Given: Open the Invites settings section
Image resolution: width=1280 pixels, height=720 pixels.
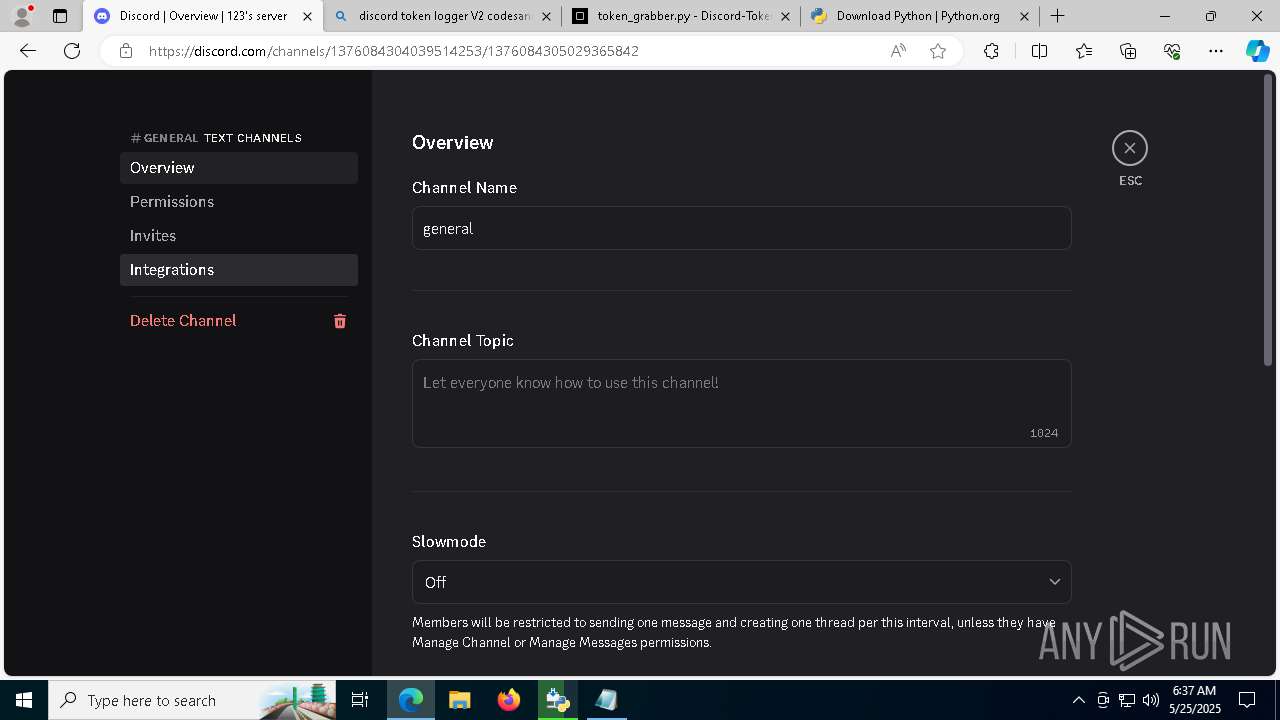Looking at the screenshot, I should click(239, 236).
